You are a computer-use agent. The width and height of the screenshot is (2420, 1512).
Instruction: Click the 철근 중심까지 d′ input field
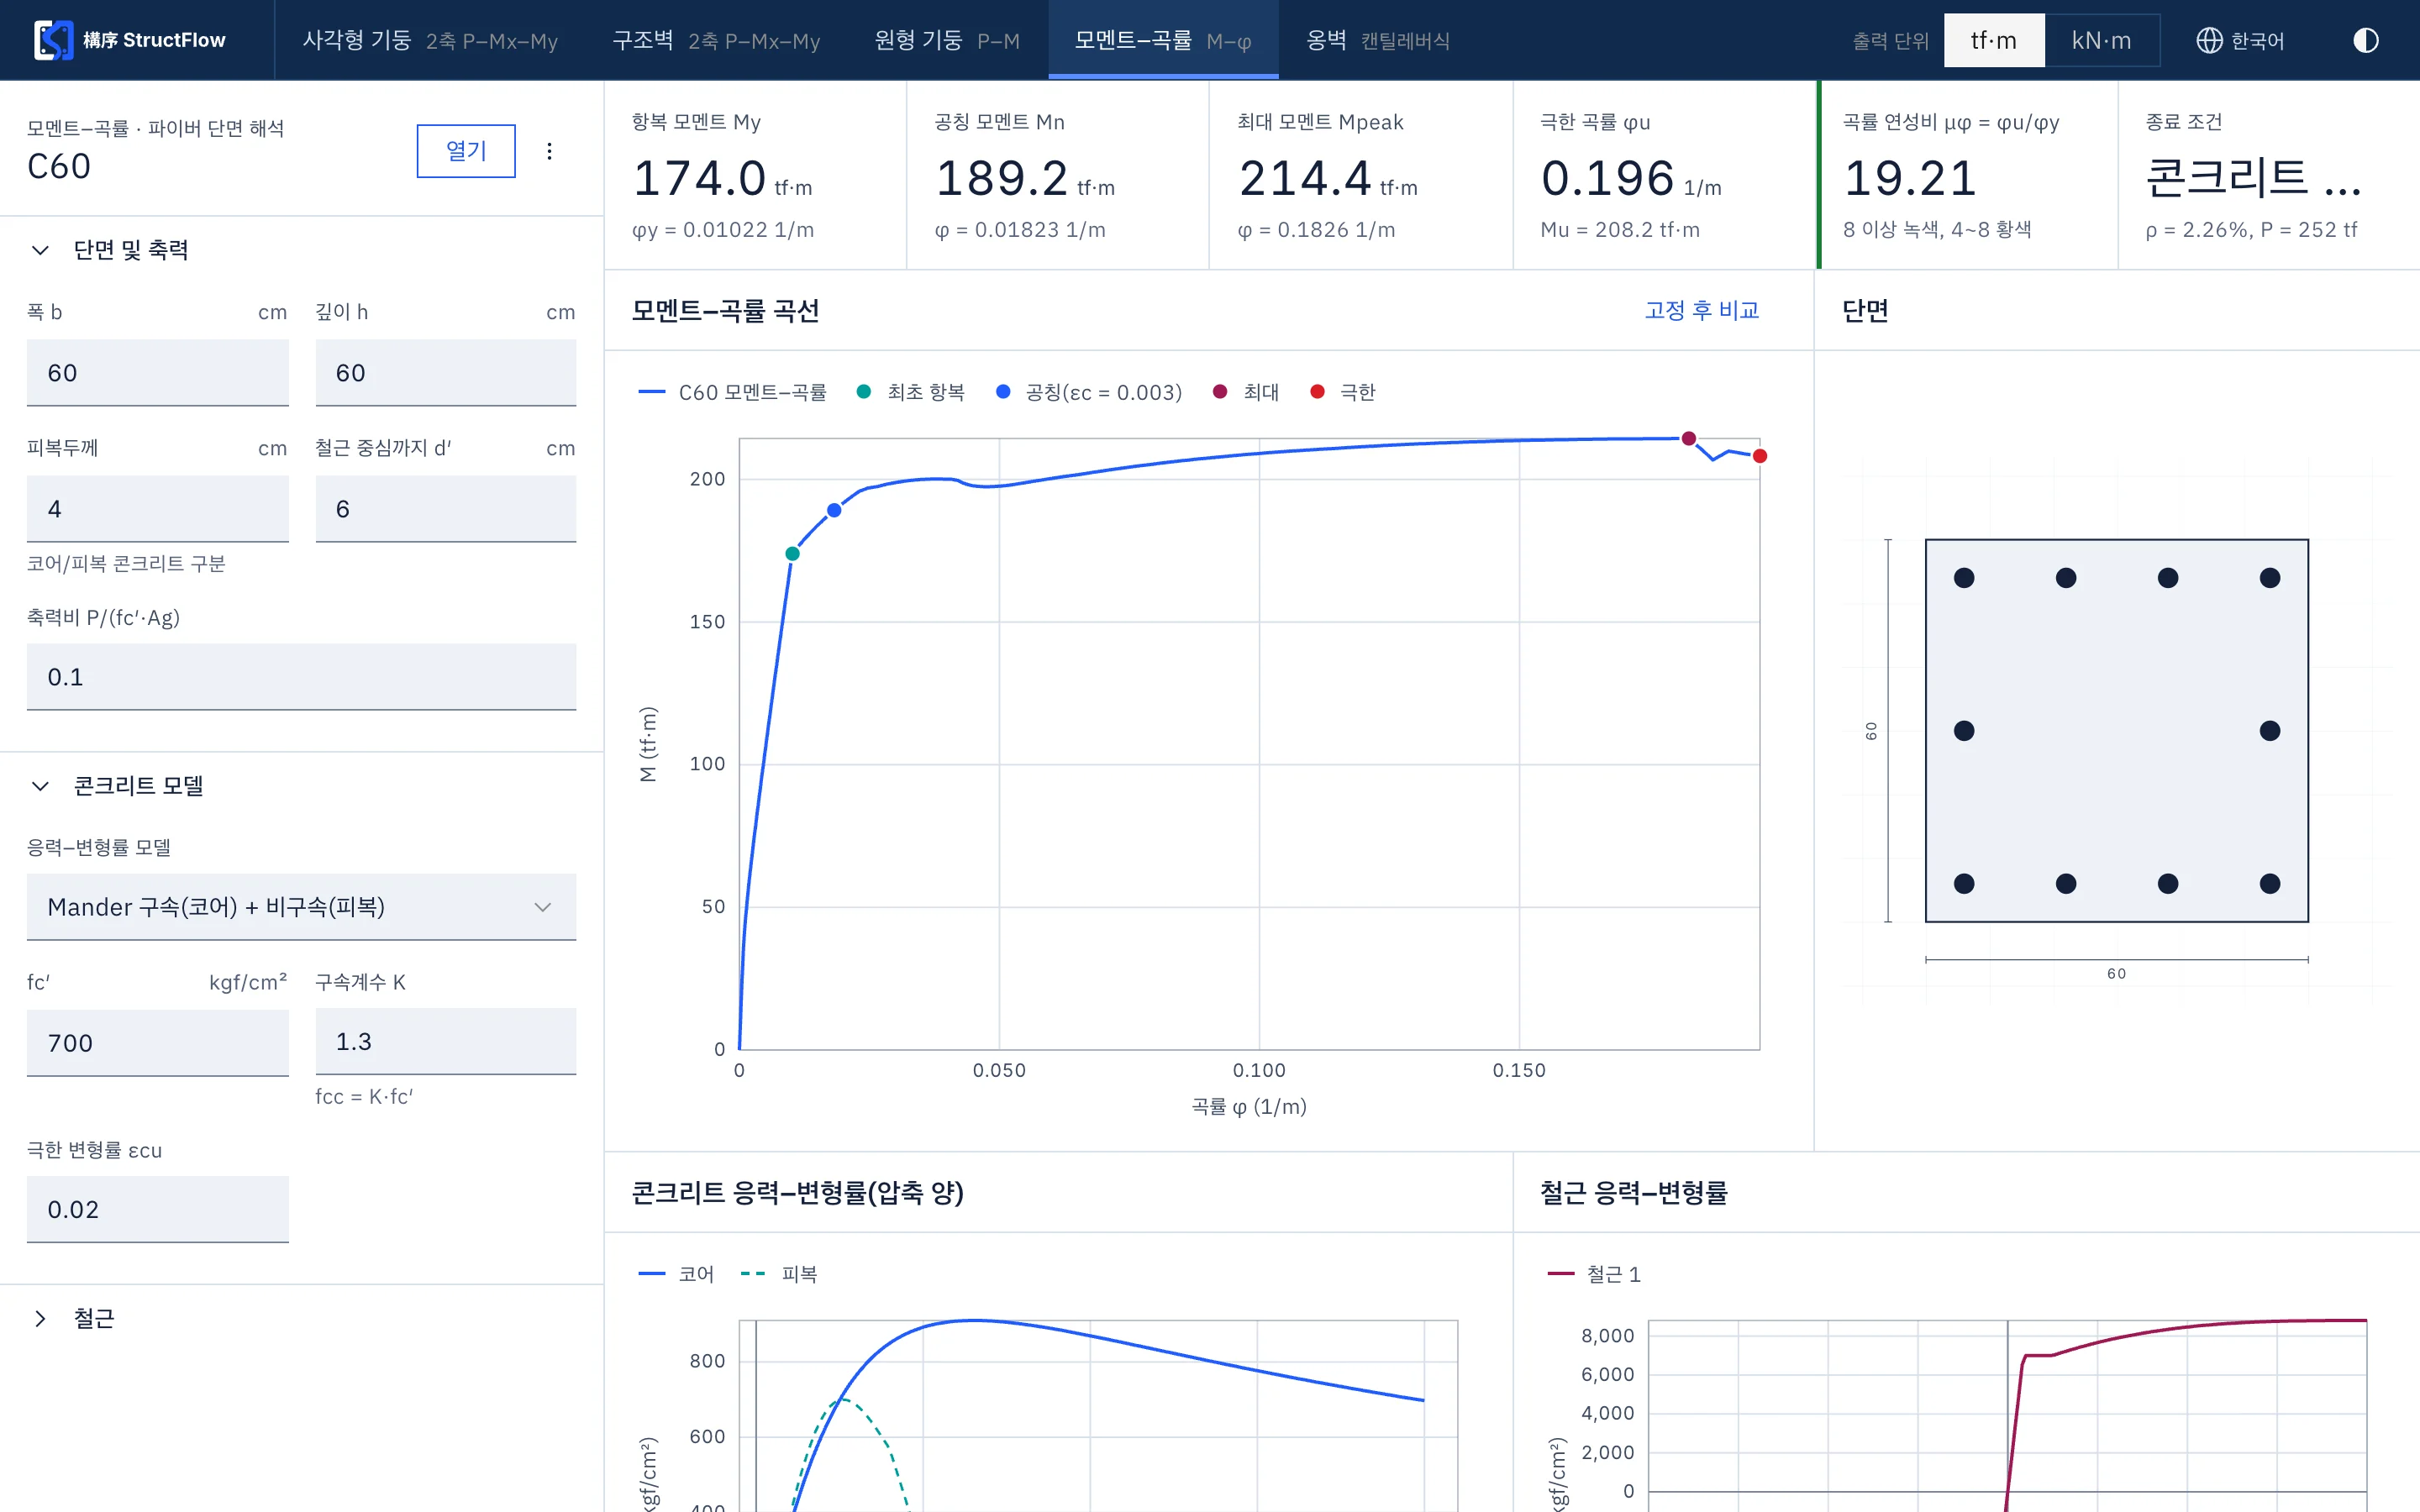pos(446,509)
